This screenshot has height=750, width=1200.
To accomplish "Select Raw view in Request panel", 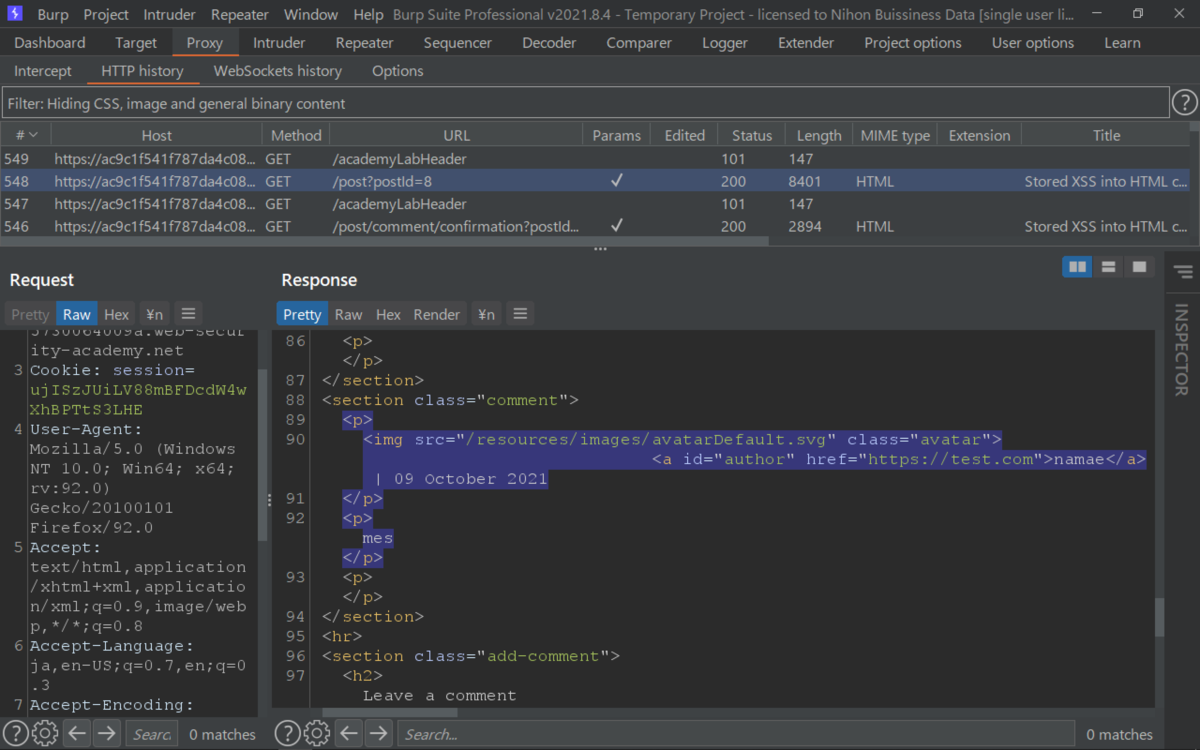I will point(76,314).
